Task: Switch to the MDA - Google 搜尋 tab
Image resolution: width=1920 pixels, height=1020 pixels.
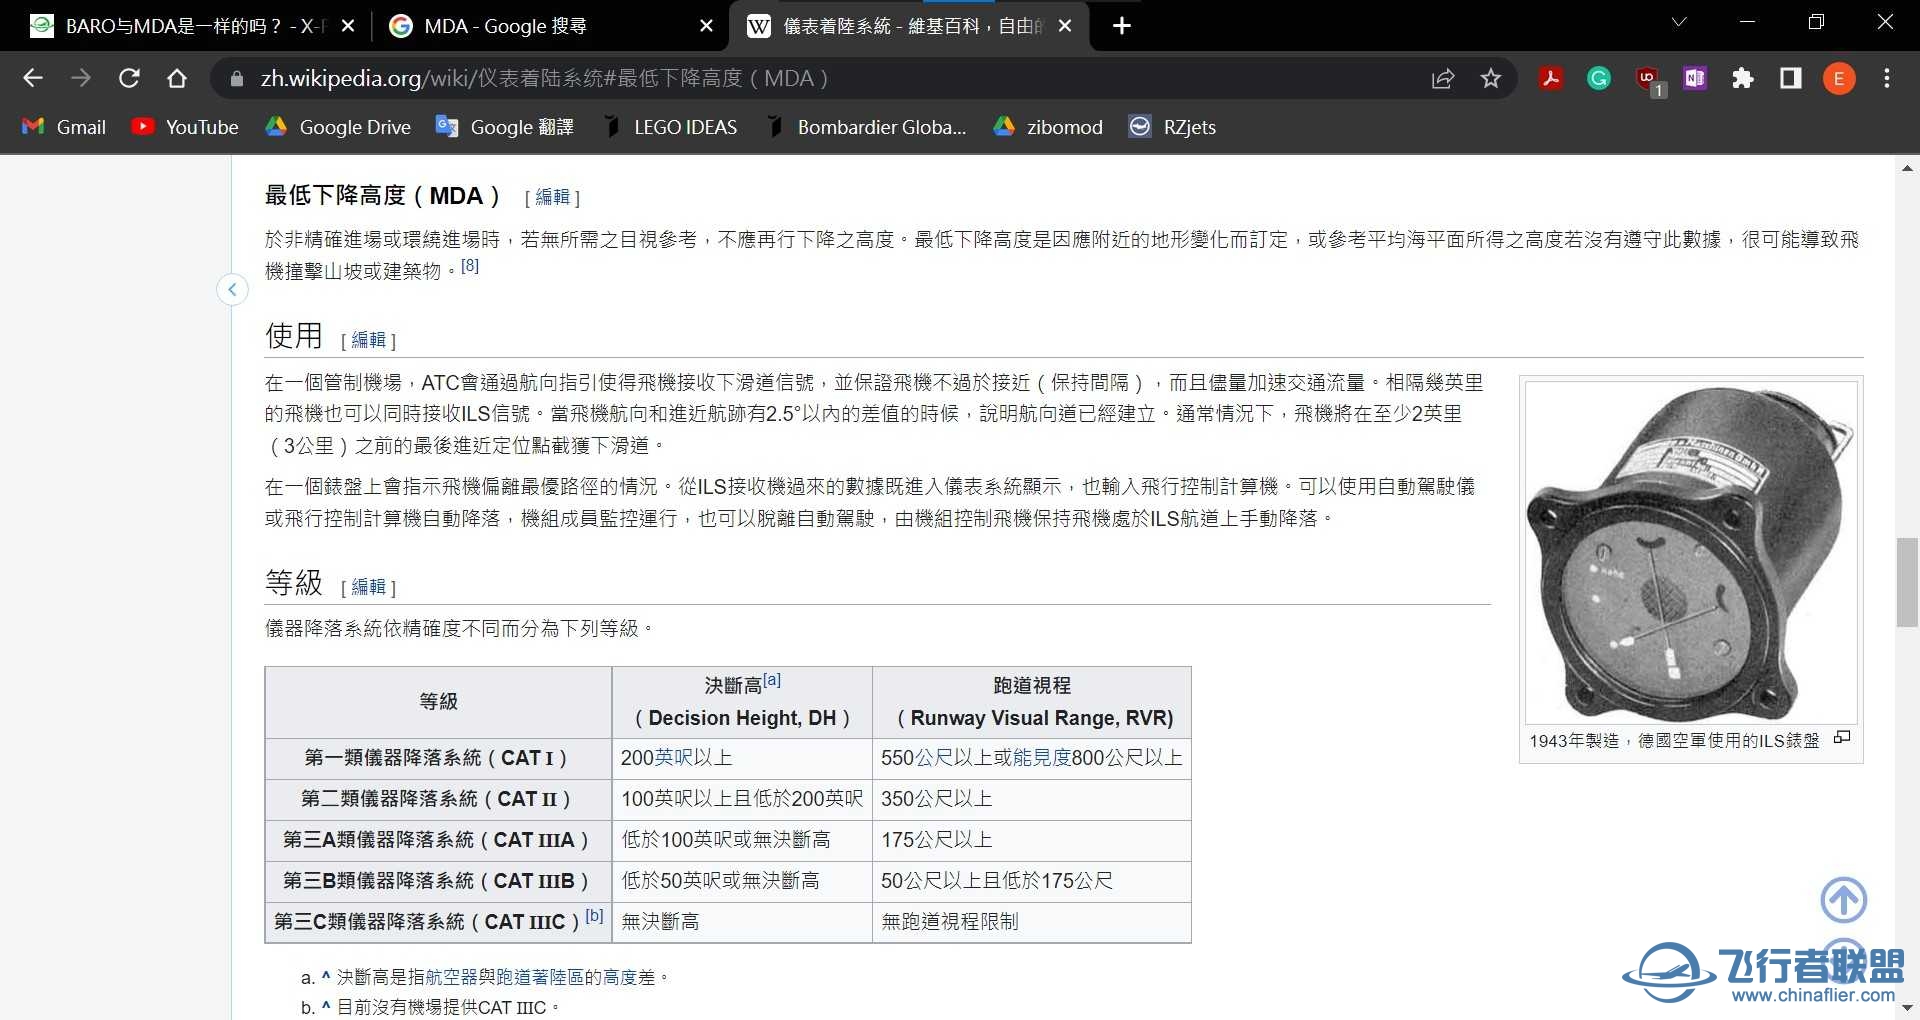Action: pyautogui.click(x=540, y=26)
